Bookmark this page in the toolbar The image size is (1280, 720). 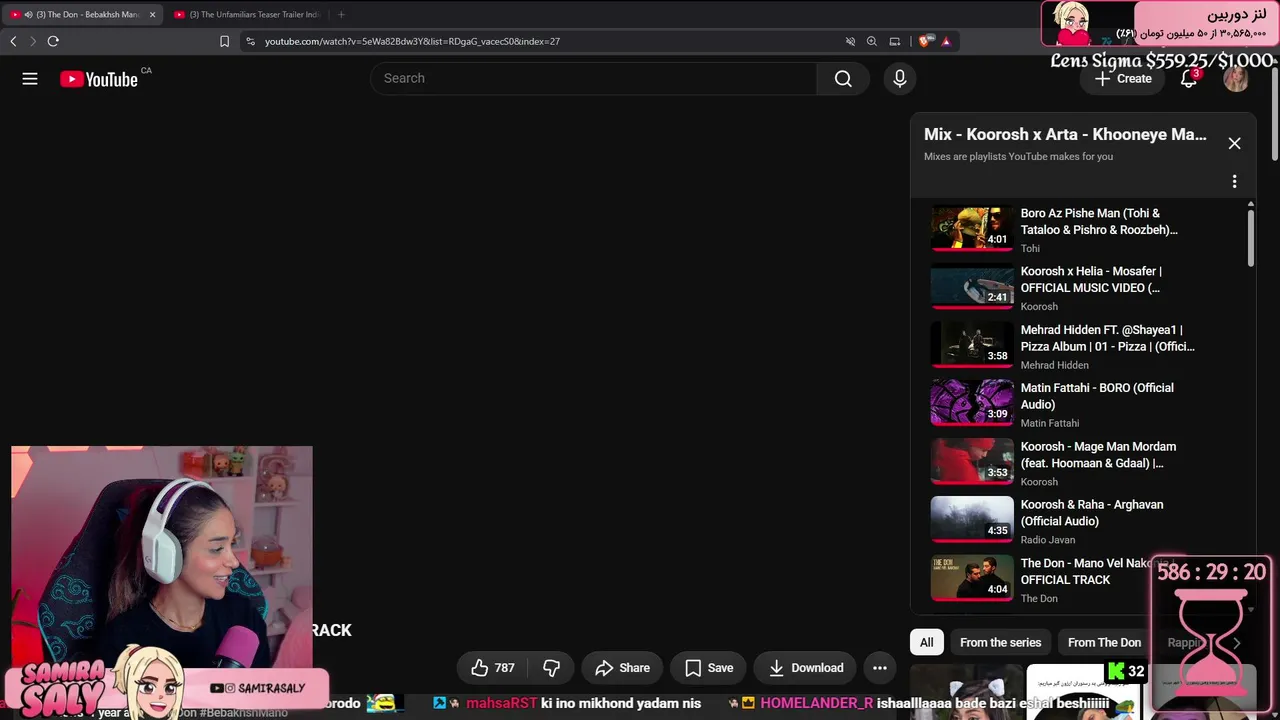pyautogui.click(x=224, y=41)
